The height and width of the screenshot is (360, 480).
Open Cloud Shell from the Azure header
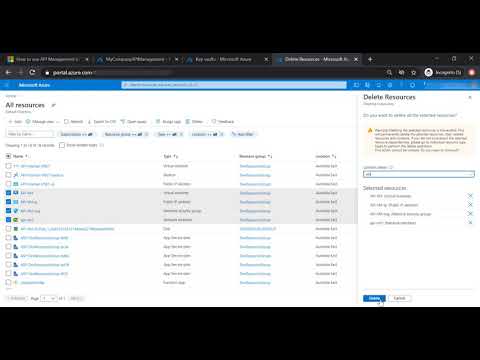[356, 85]
